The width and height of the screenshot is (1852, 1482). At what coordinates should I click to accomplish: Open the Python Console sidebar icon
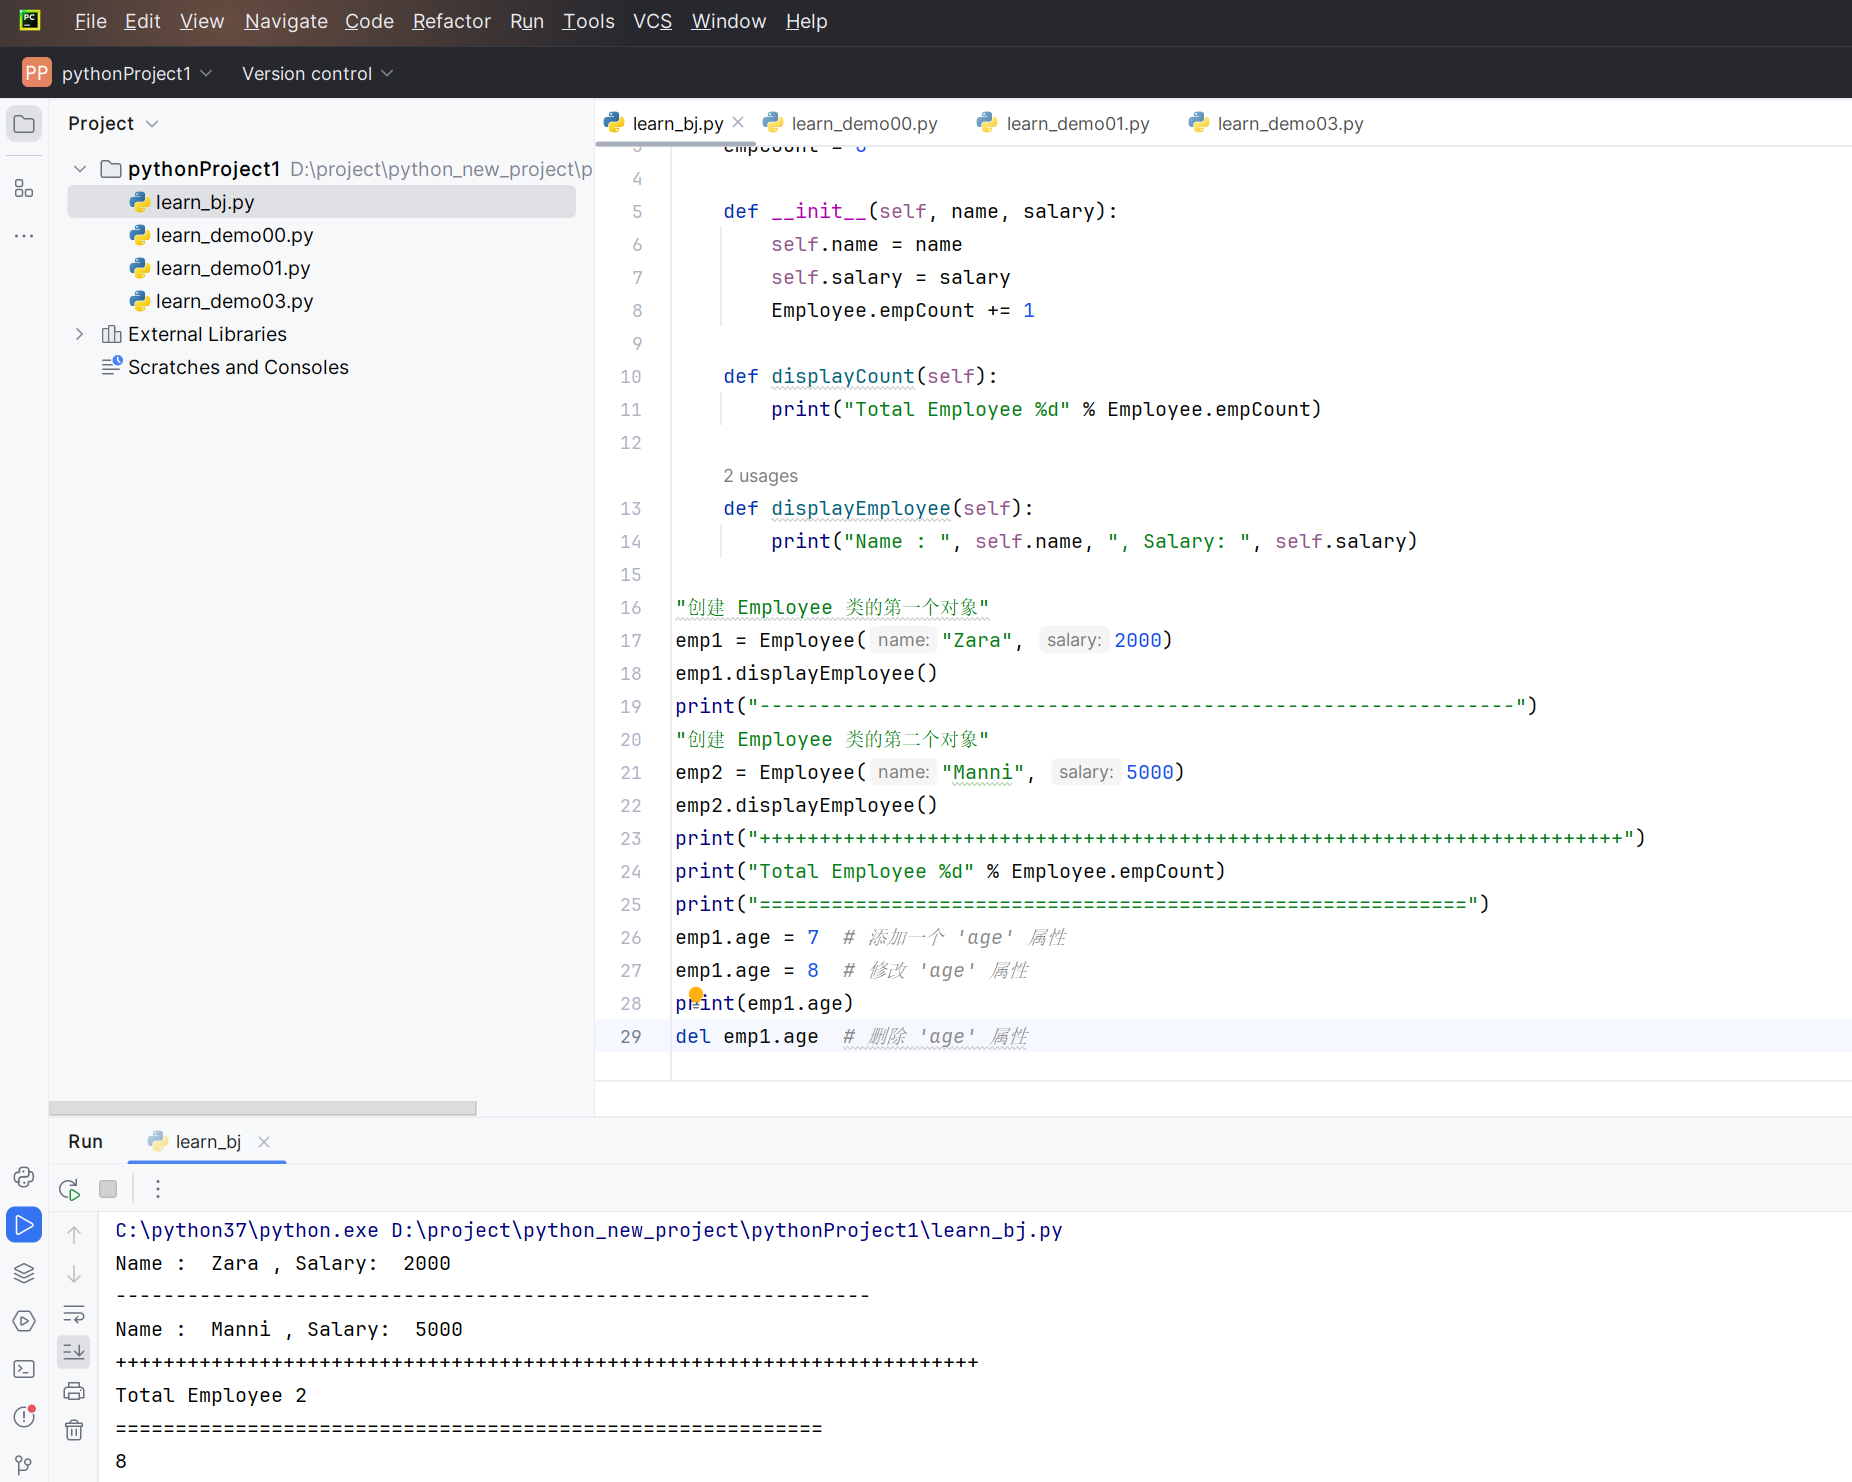24,1177
